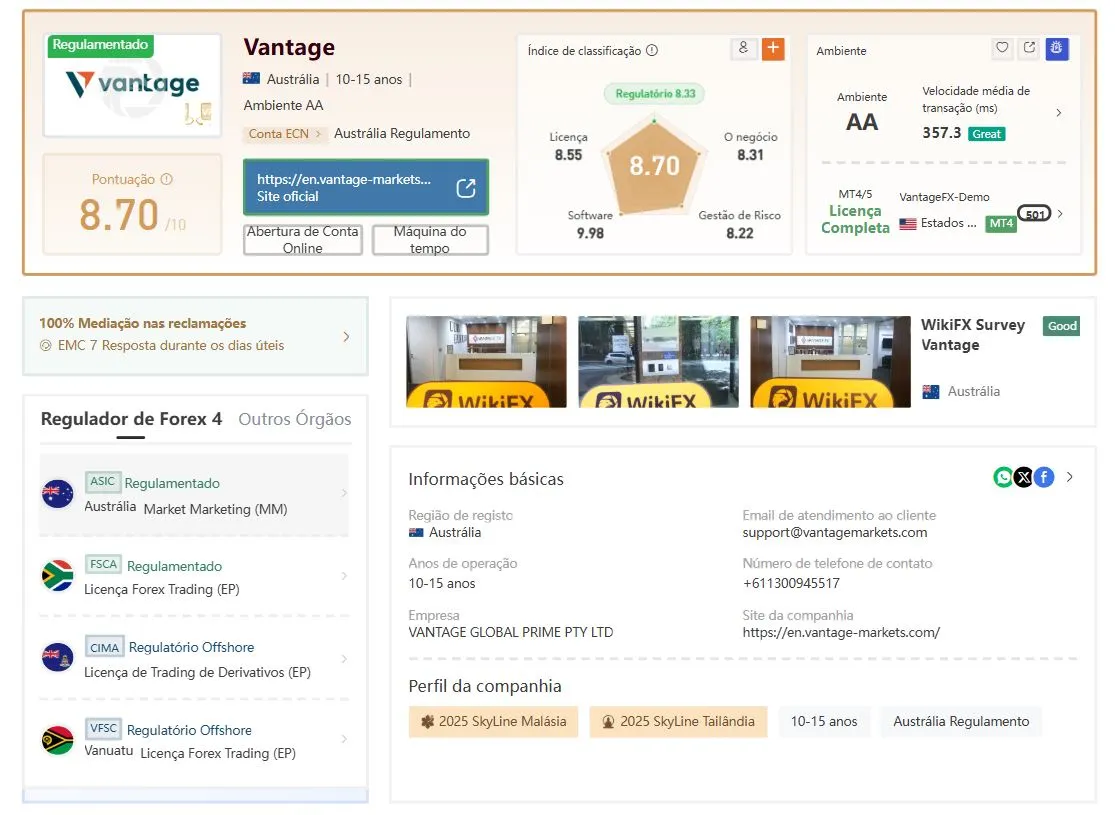Open the 100% Mediação nas reclamações arrow
Viewport: 1115px width, 815px height.
pos(346,336)
